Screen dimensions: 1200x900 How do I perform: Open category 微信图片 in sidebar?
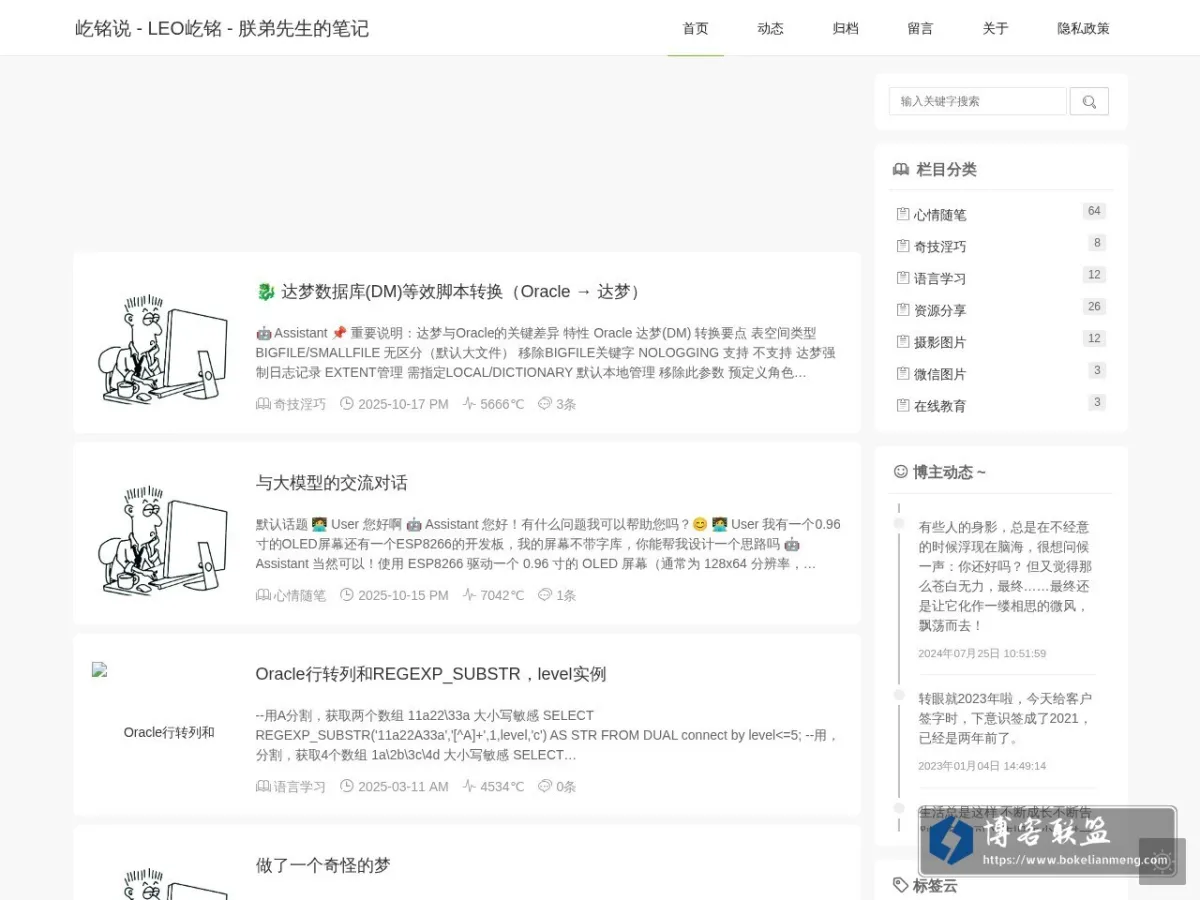point(940,375)
